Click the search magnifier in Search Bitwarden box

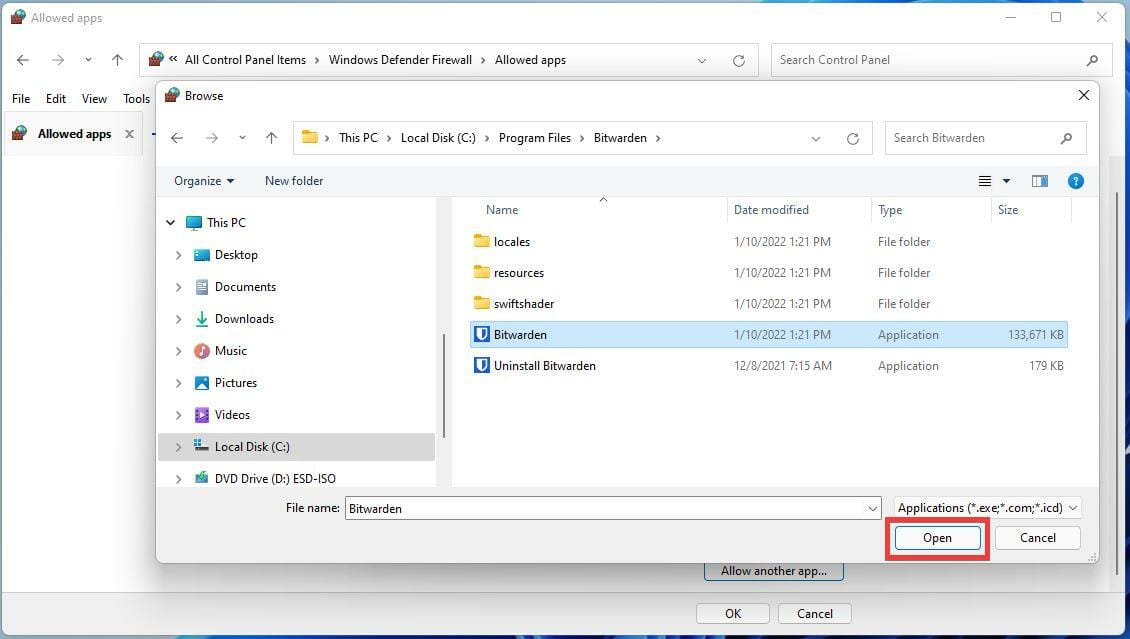pyautogui.click(x=1067, y=138)
